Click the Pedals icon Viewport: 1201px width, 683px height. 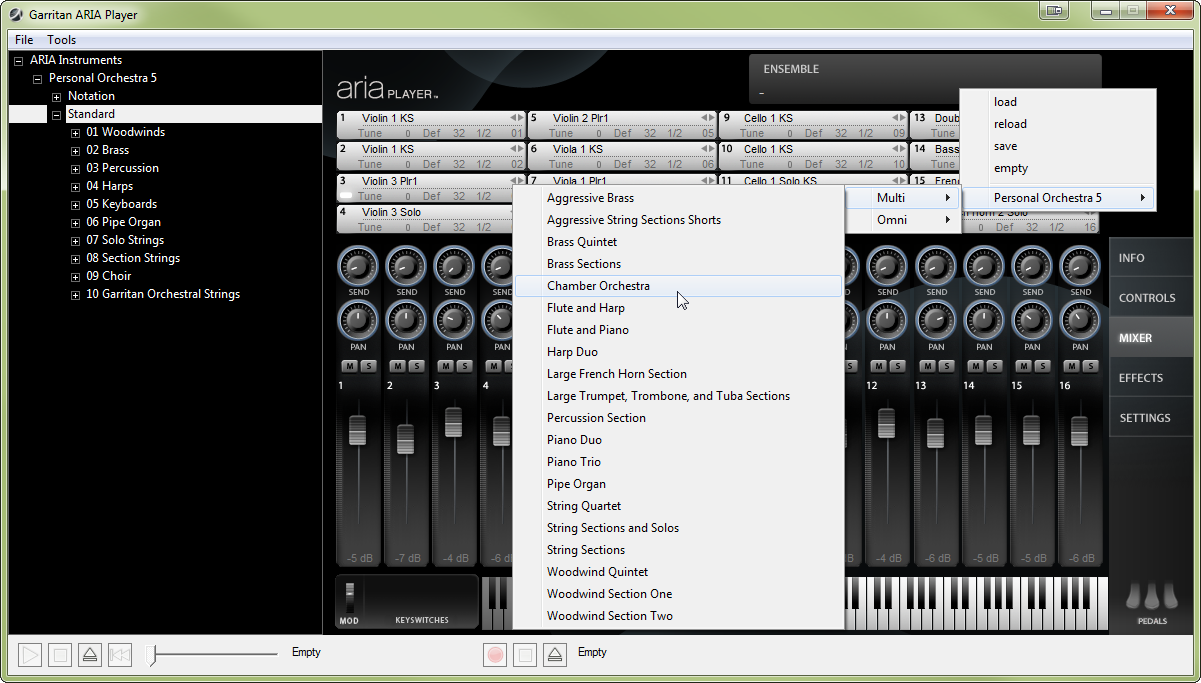[x=1151, y=598]
